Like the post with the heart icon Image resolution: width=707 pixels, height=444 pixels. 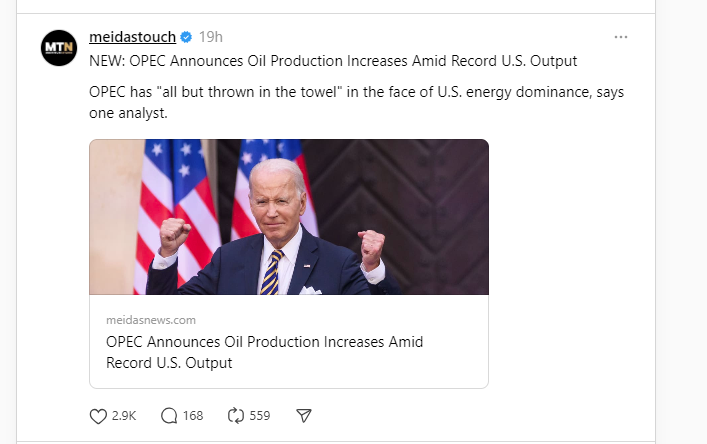(x=98, y=415)
